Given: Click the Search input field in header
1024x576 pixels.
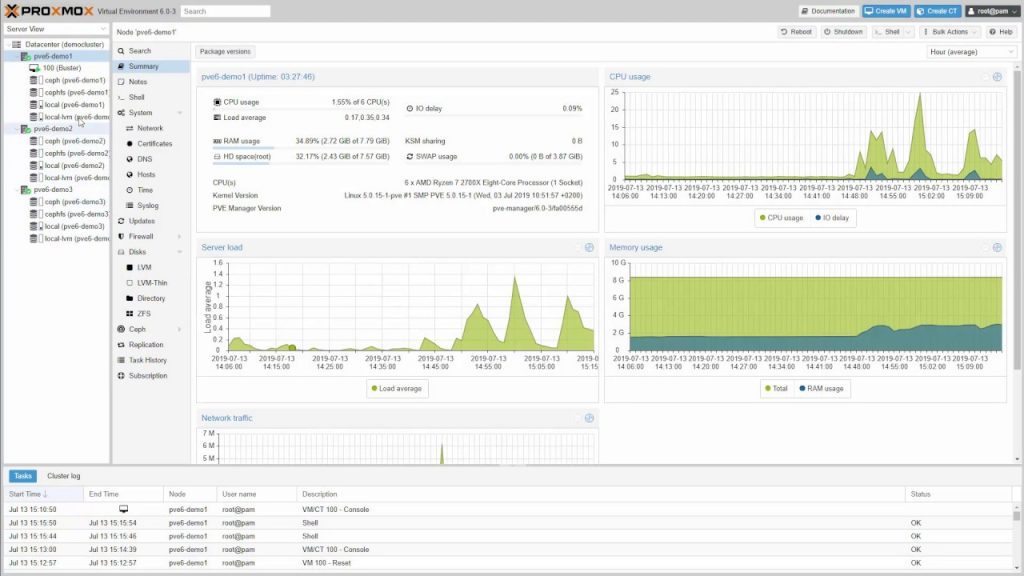Looking at the screenshot, I should pyautogui.click(x=225, y=11).
